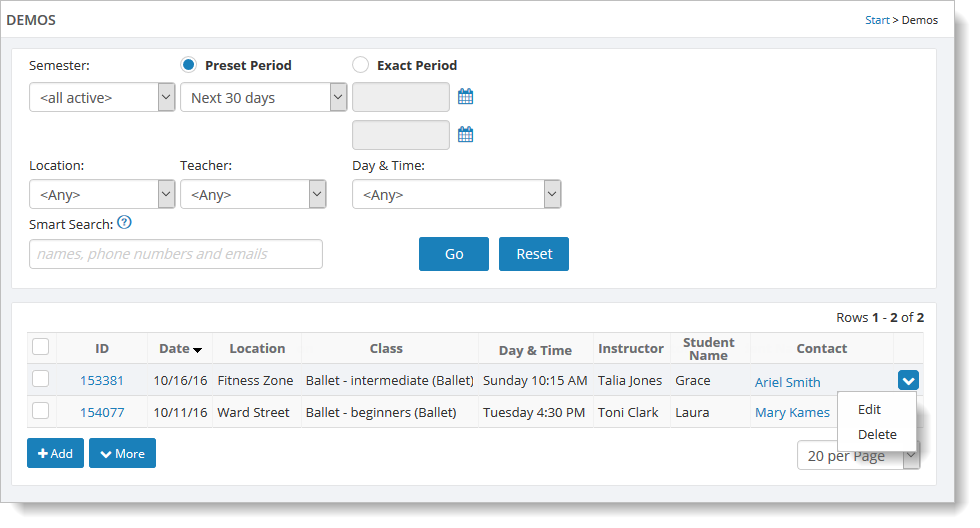Click into the Smart Search input field
Viewport: 980px width, 528px height.
(x=176, y=254)
